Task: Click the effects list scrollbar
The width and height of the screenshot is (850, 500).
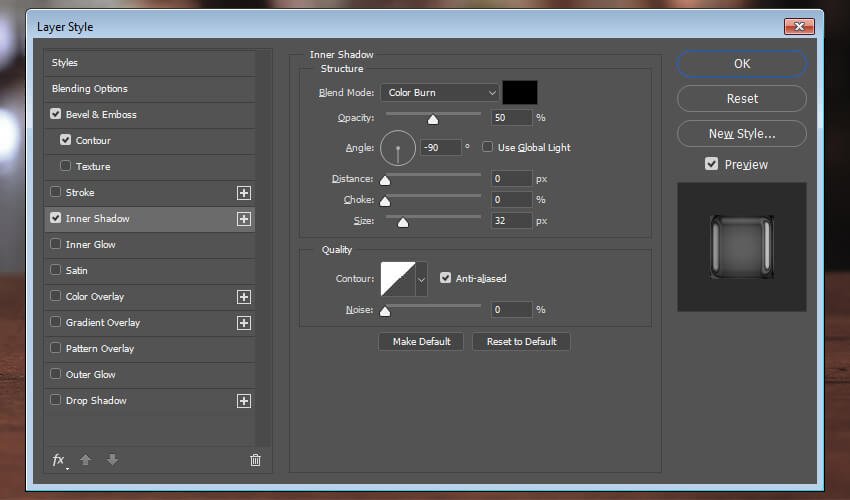Action: [x=263, y=248]
